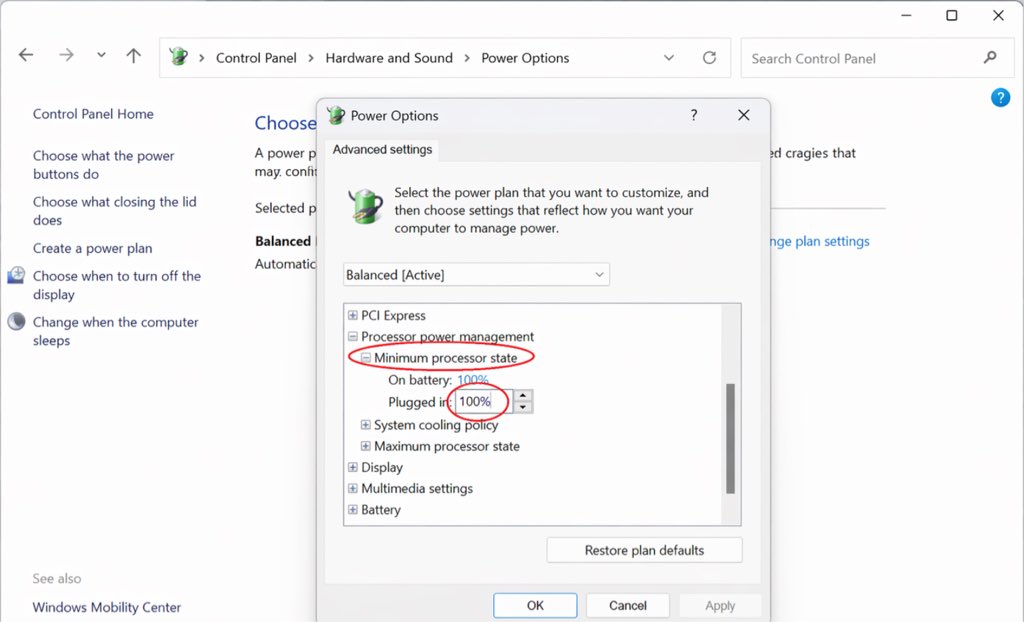Select Processor power management label
Image resolution: width=1024 pixels, height=622 pixels.
tap(447, 336)
